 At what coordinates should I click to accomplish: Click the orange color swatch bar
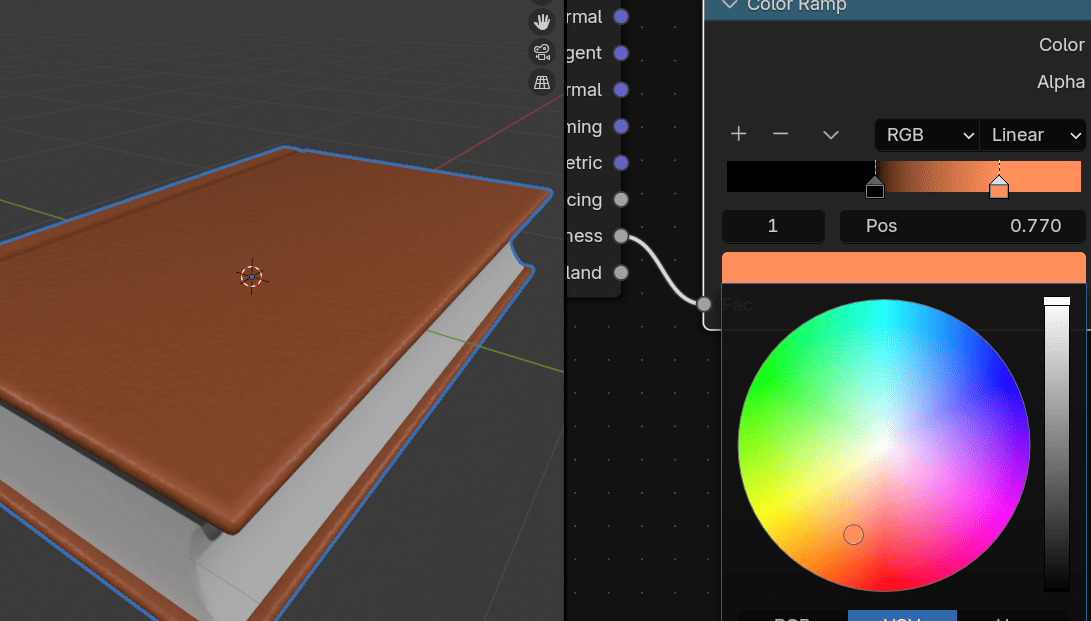tap(903, 267)
